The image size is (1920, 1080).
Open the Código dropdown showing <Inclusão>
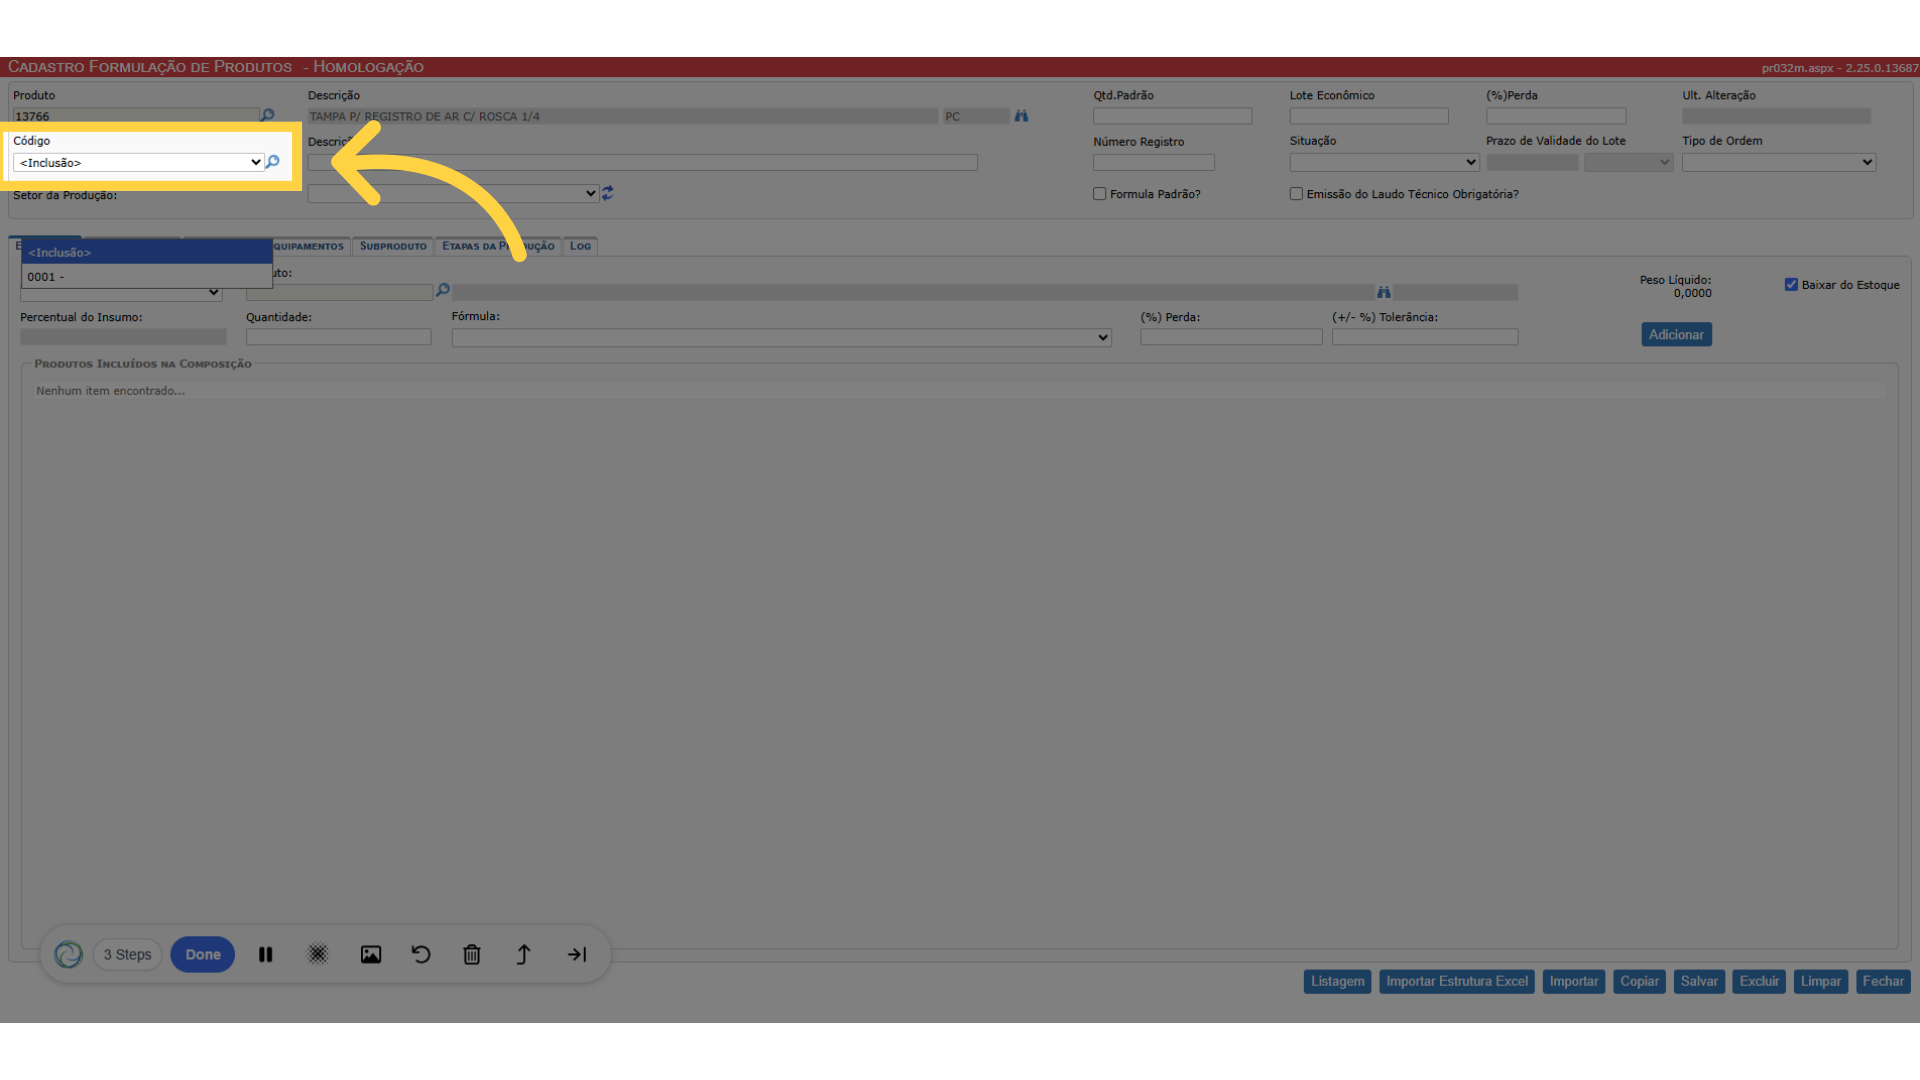tap(139, 162)
